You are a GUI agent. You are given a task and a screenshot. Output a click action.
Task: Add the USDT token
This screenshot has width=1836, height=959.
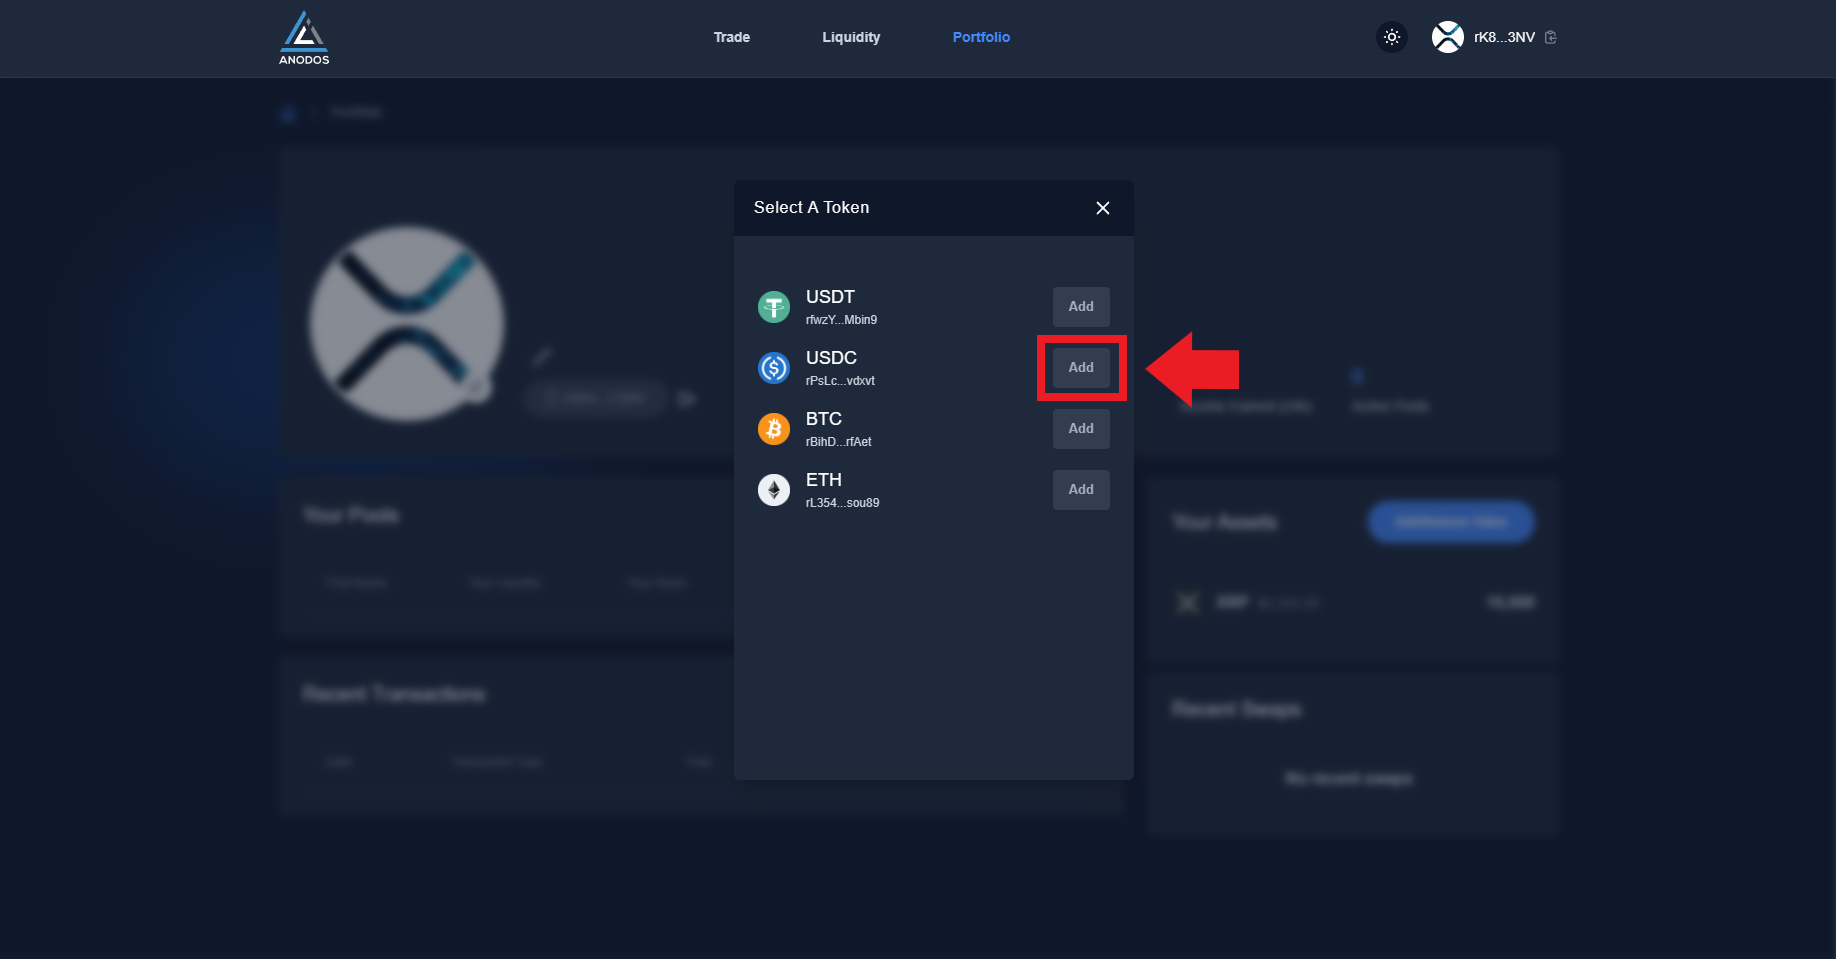[1080, 307]
